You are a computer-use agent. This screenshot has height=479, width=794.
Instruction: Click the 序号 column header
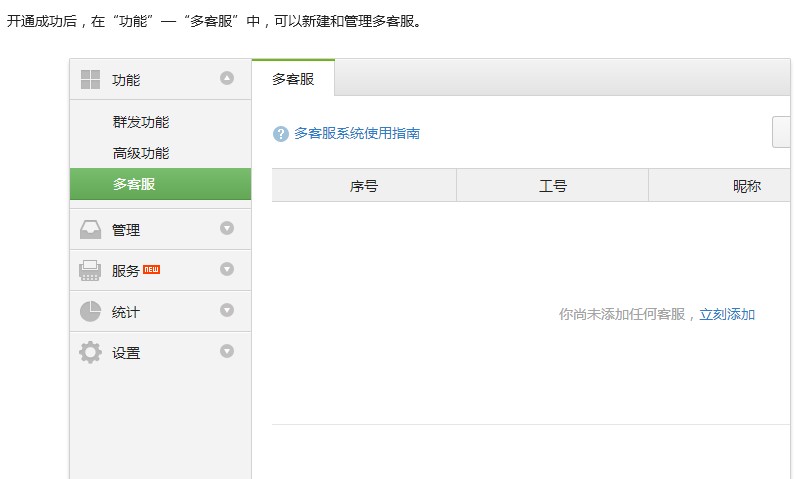click(x=364, y=186)
